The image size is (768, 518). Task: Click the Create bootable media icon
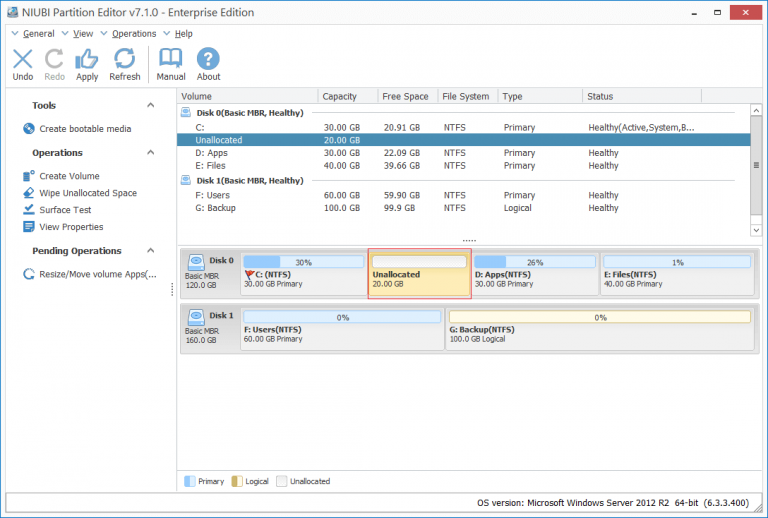point(28,129)
